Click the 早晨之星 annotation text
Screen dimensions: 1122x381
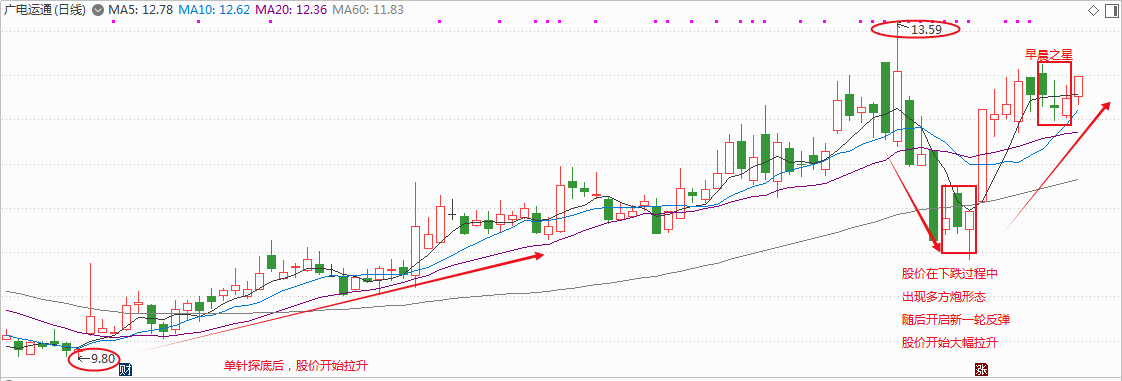[1049, 54]
